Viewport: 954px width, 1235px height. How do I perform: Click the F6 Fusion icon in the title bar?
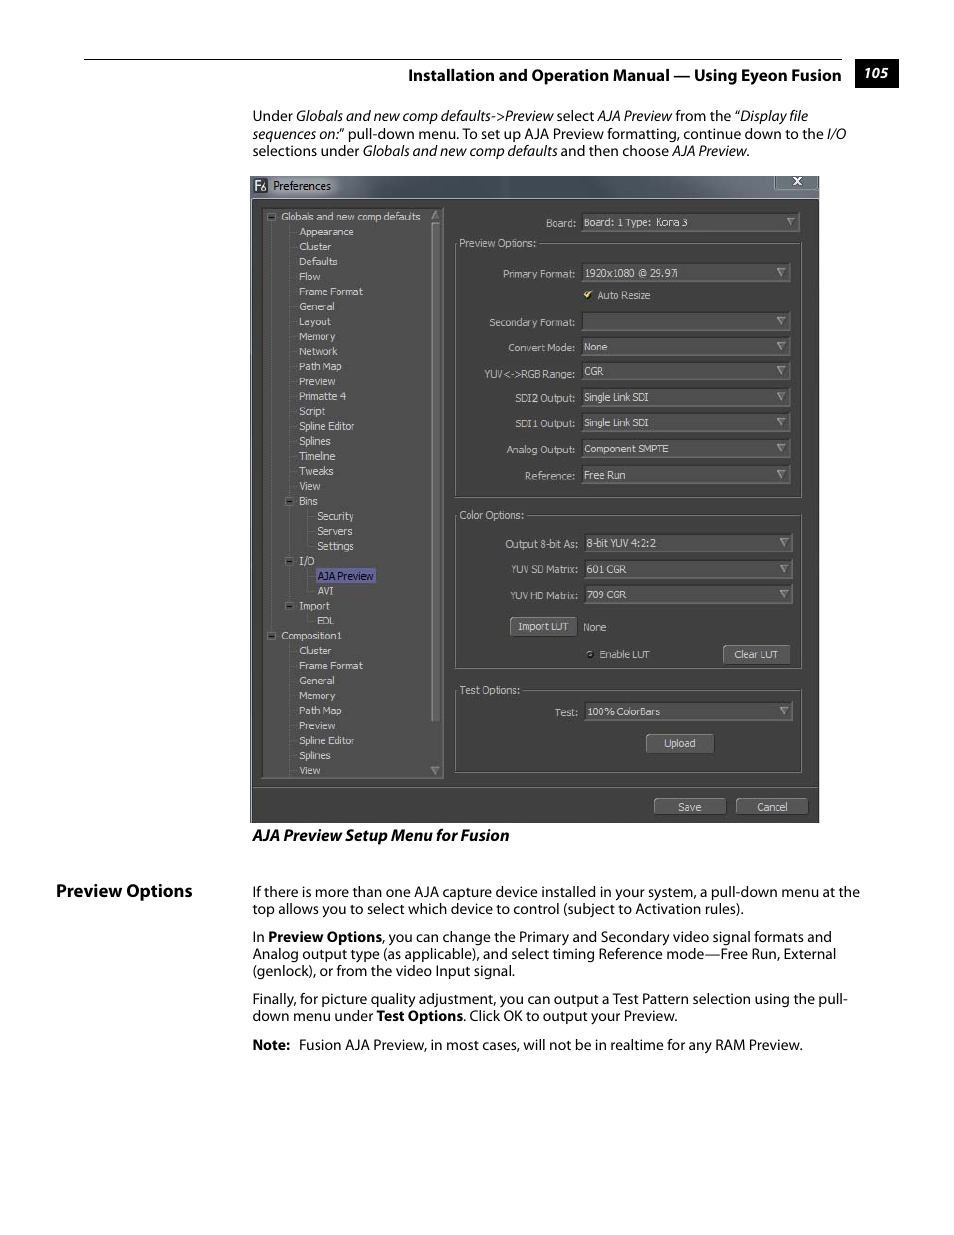point(260,186)
